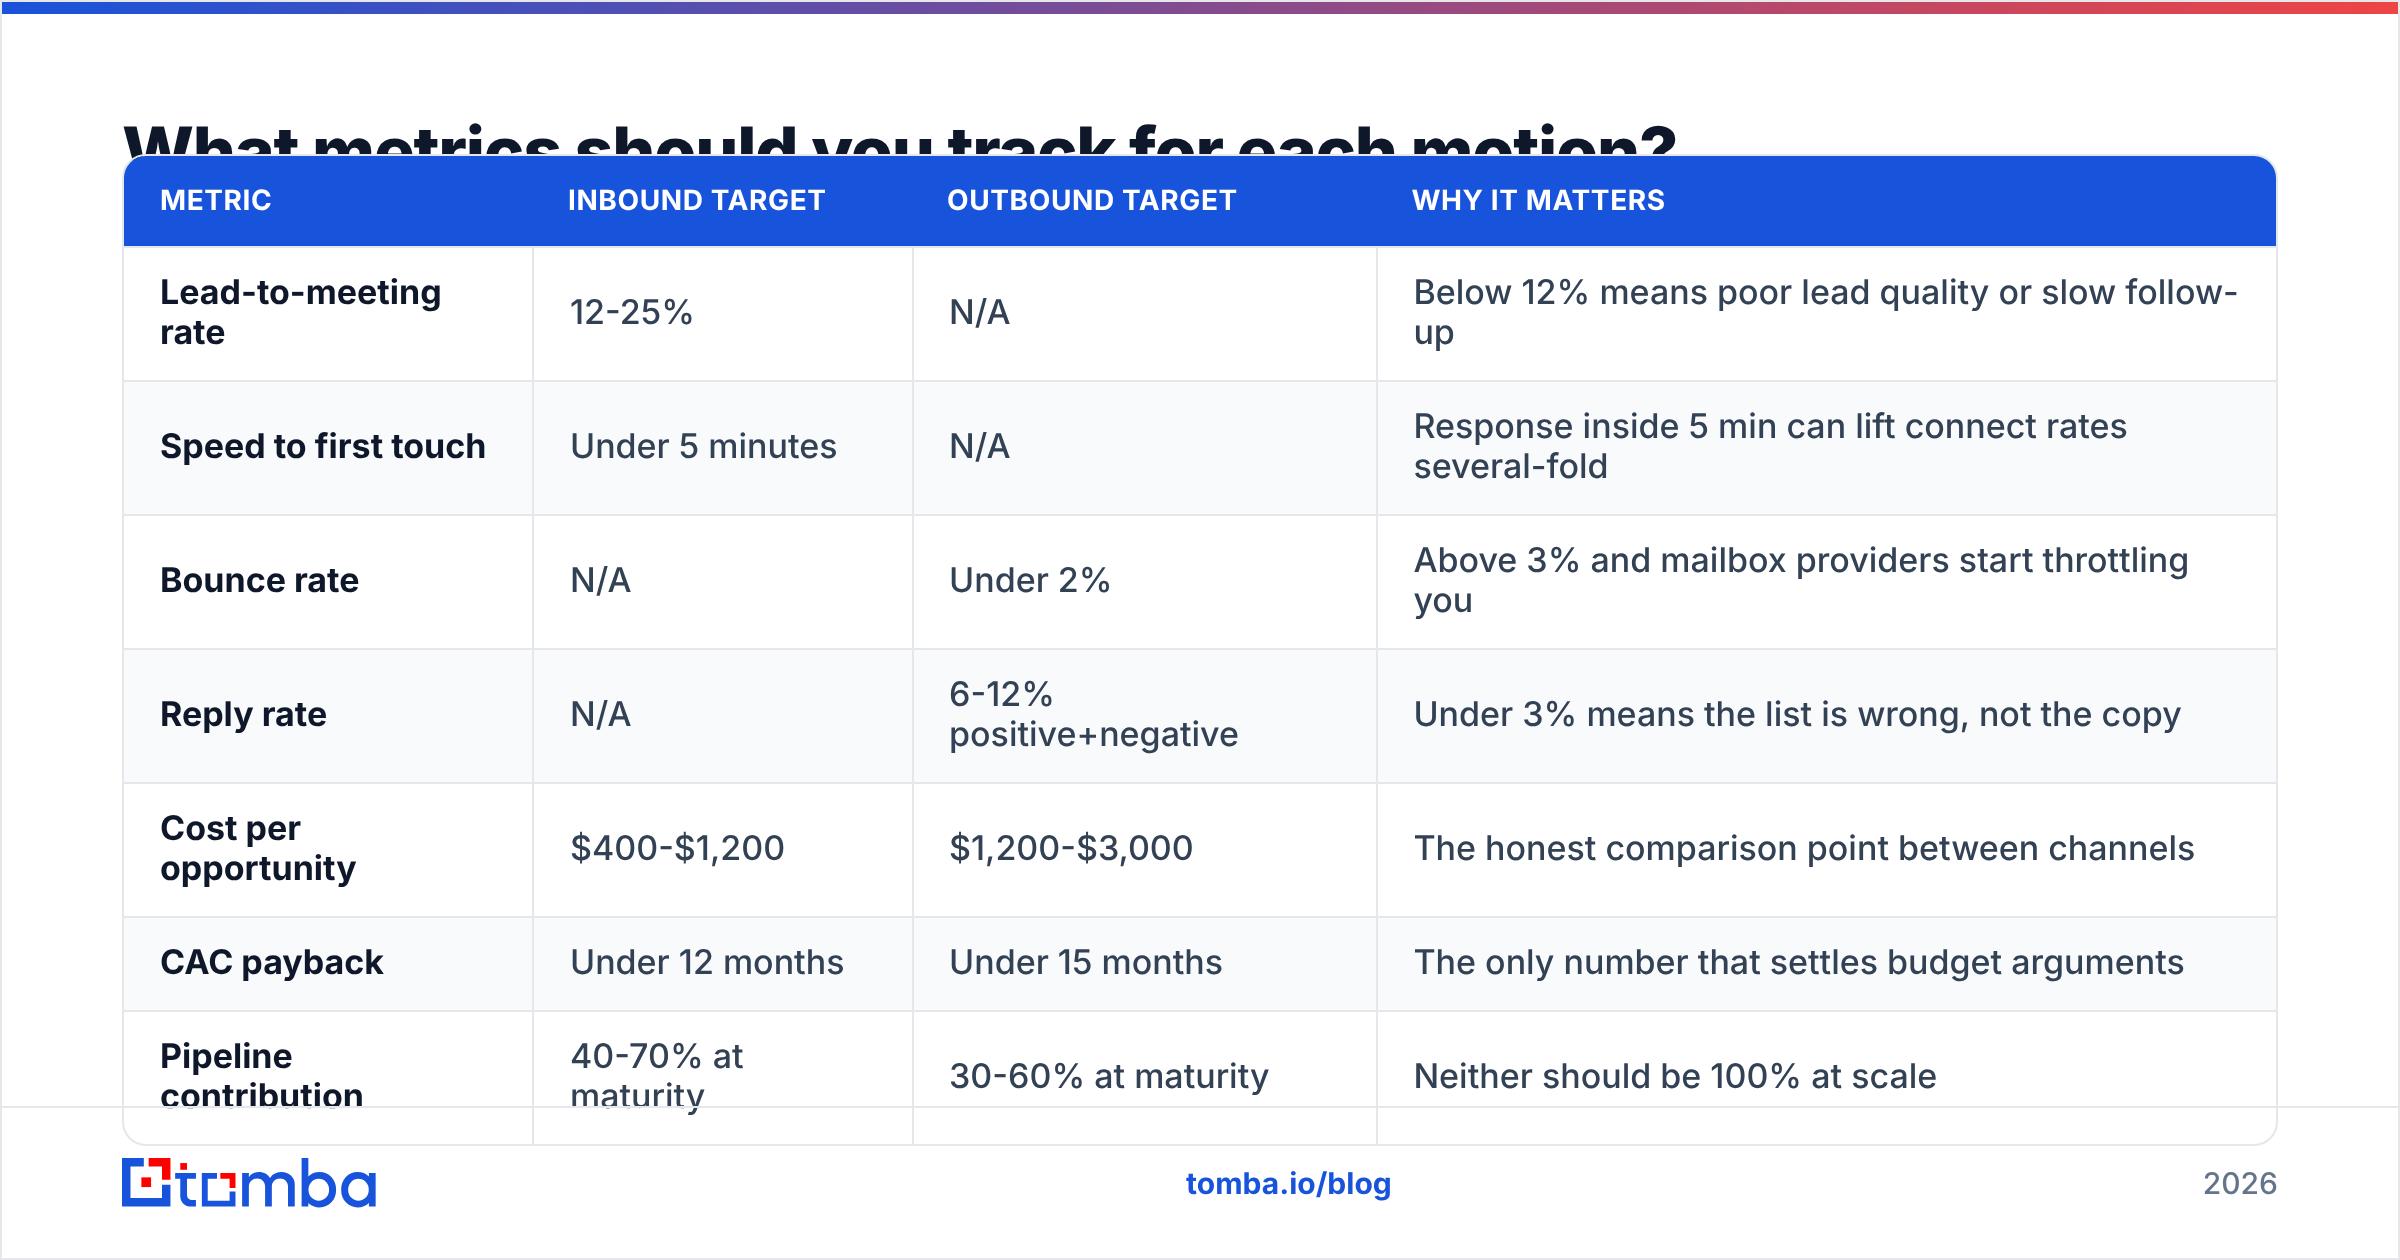
Task: Click the Bounce rate inbound N/A cell
Action: [600, 580]
